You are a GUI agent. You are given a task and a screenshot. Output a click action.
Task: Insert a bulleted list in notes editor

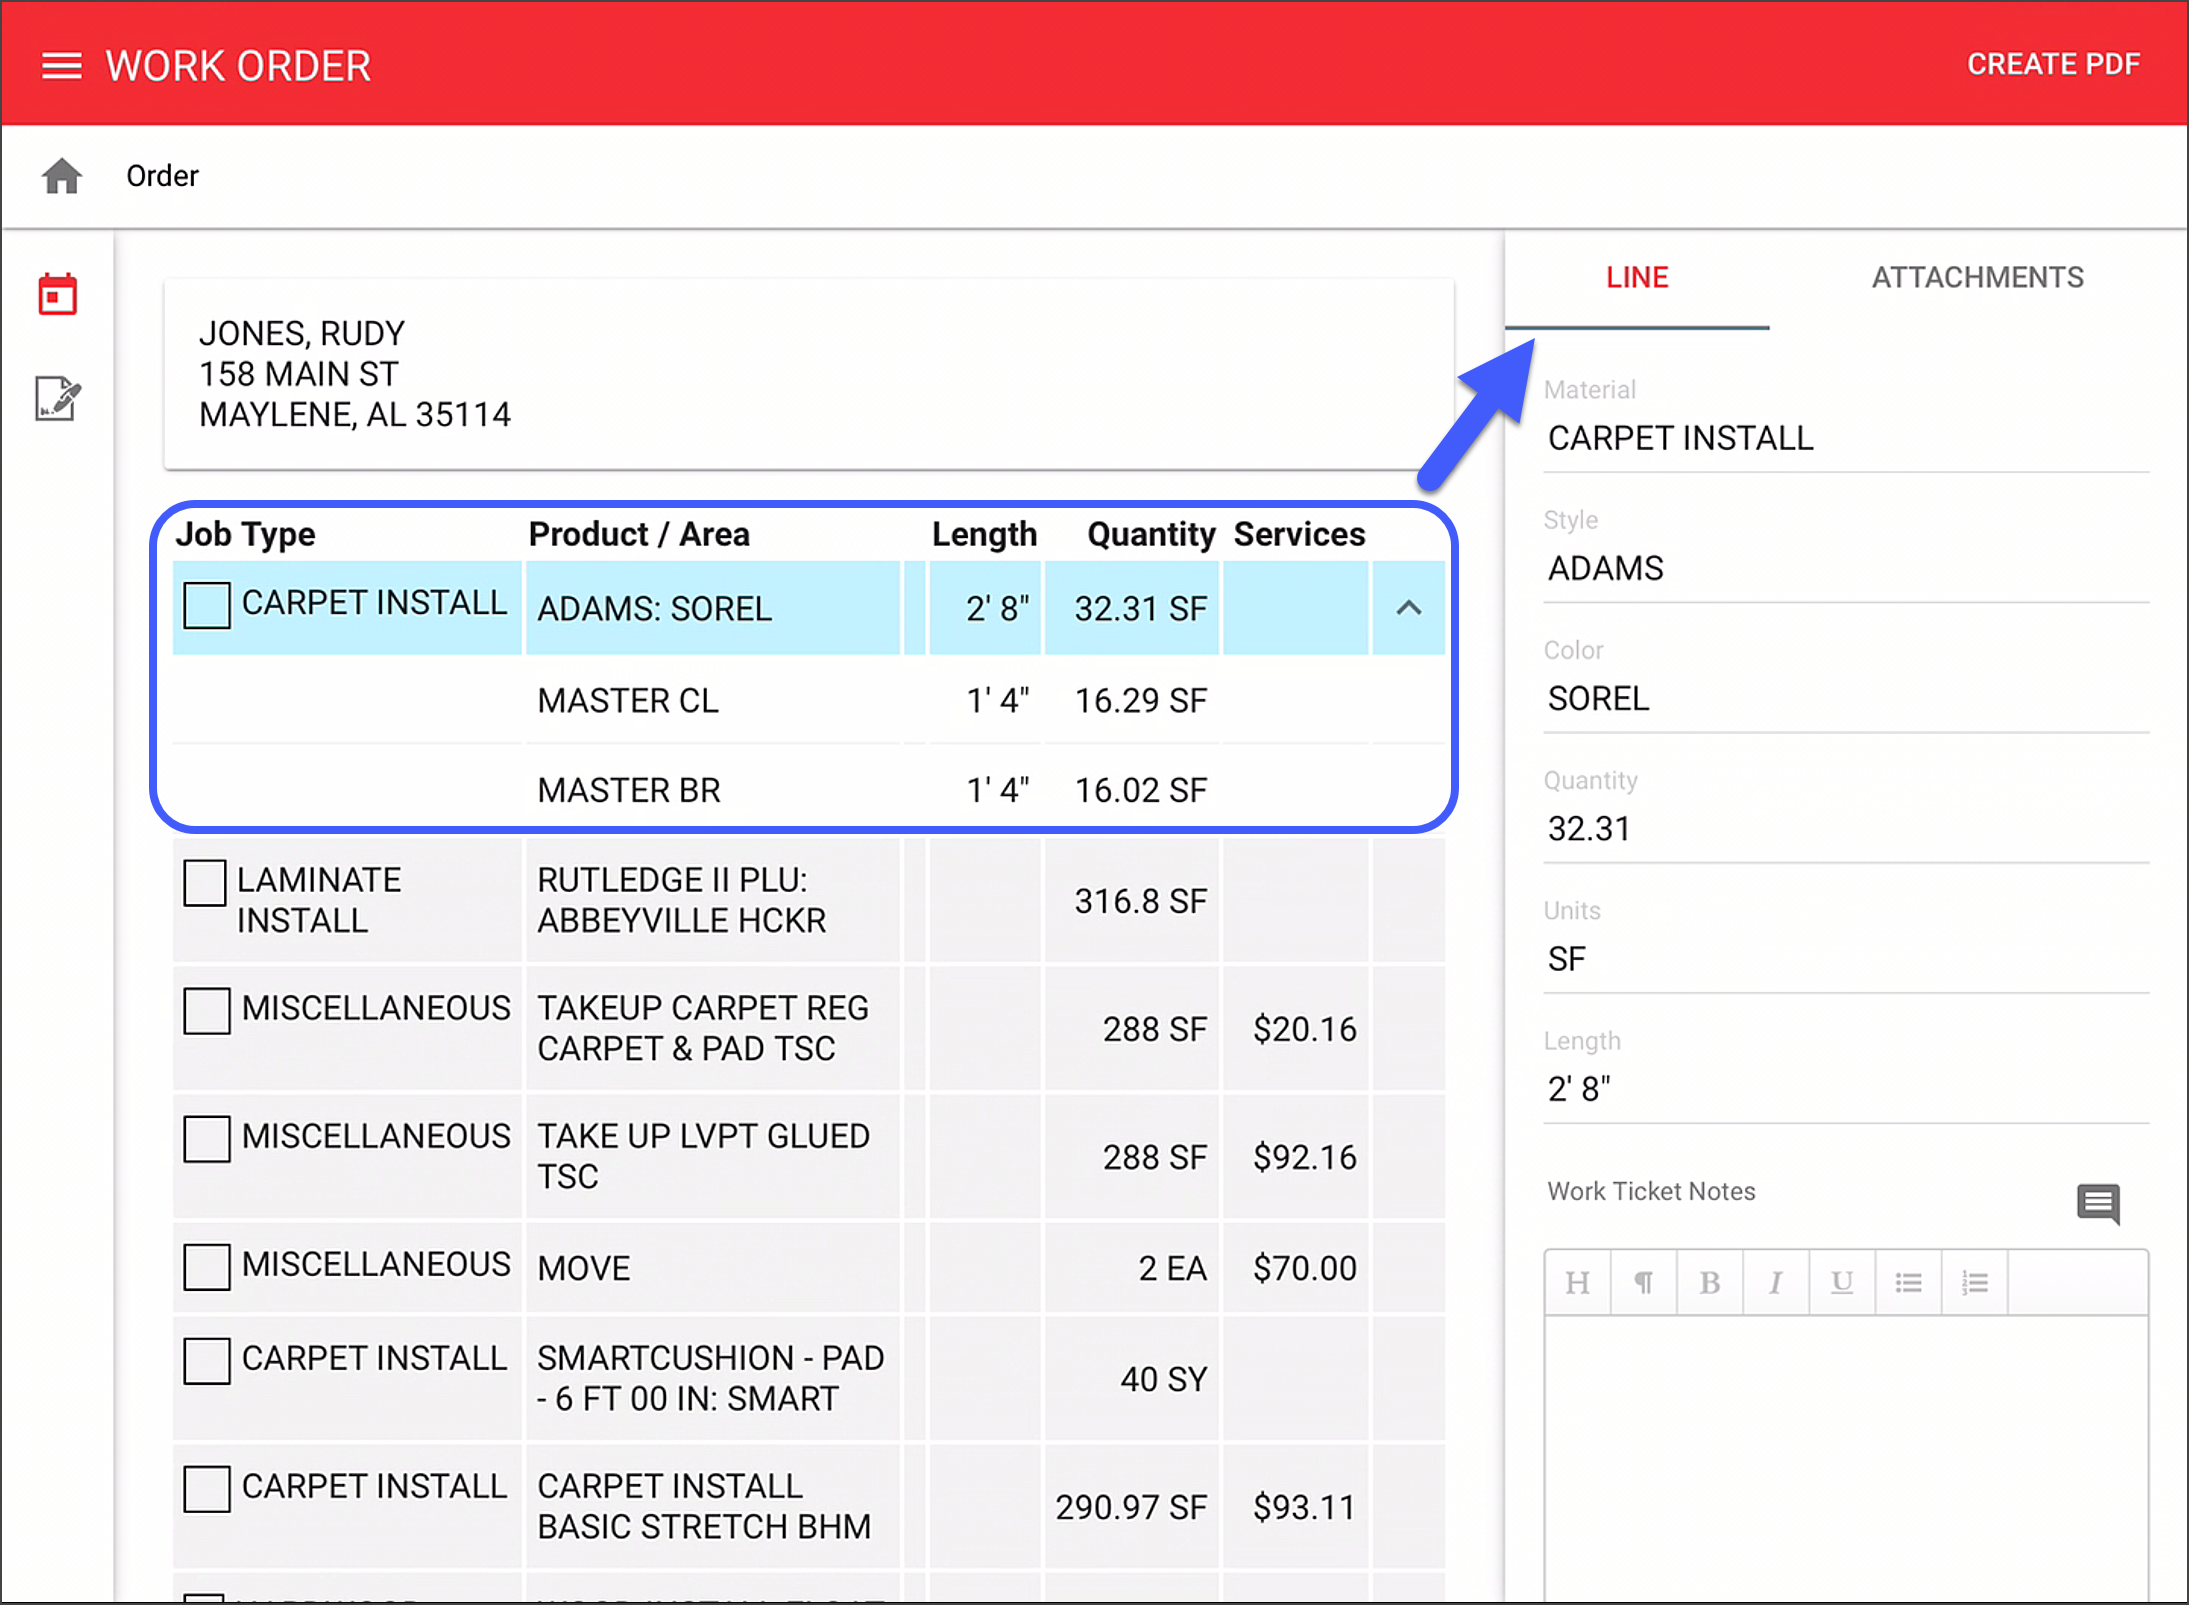(x=1909, y=1282)
